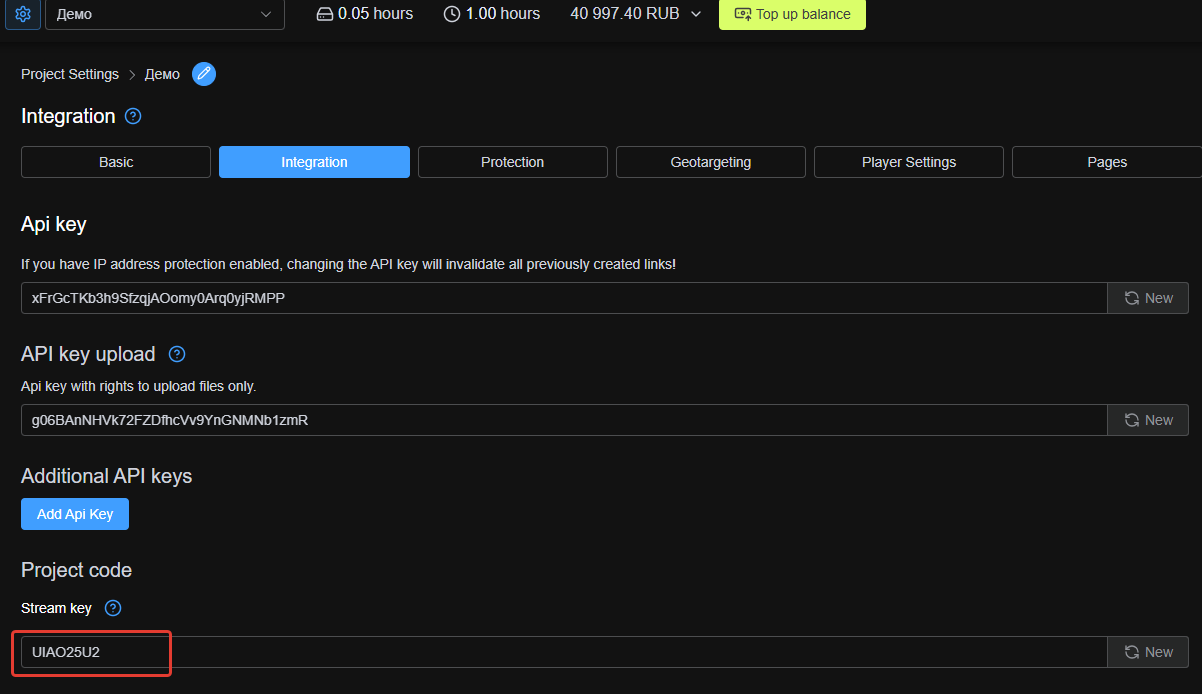
Task: Open the settings gear icon
Action: pyautogui.click(x=23, y=14)
